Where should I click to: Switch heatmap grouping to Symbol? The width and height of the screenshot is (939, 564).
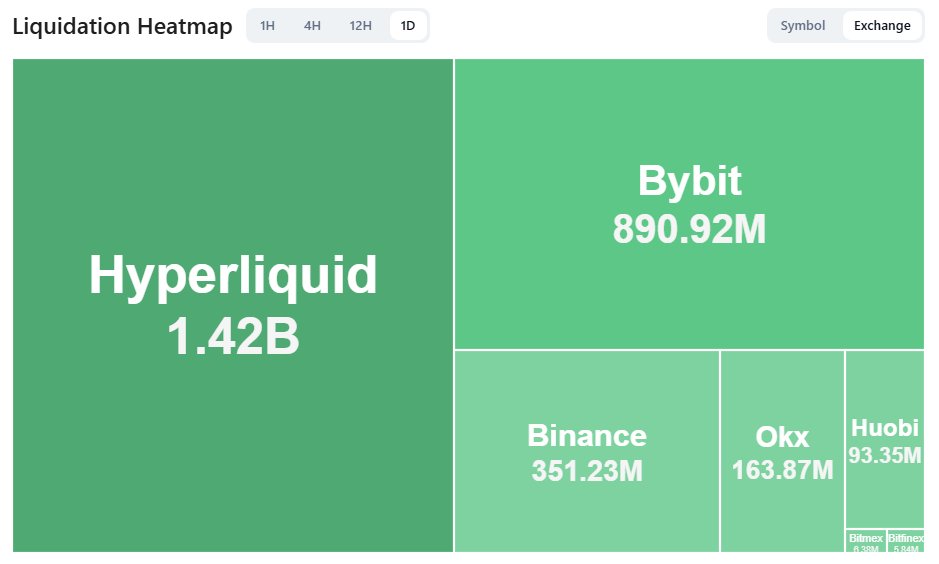tap(802, 26)
